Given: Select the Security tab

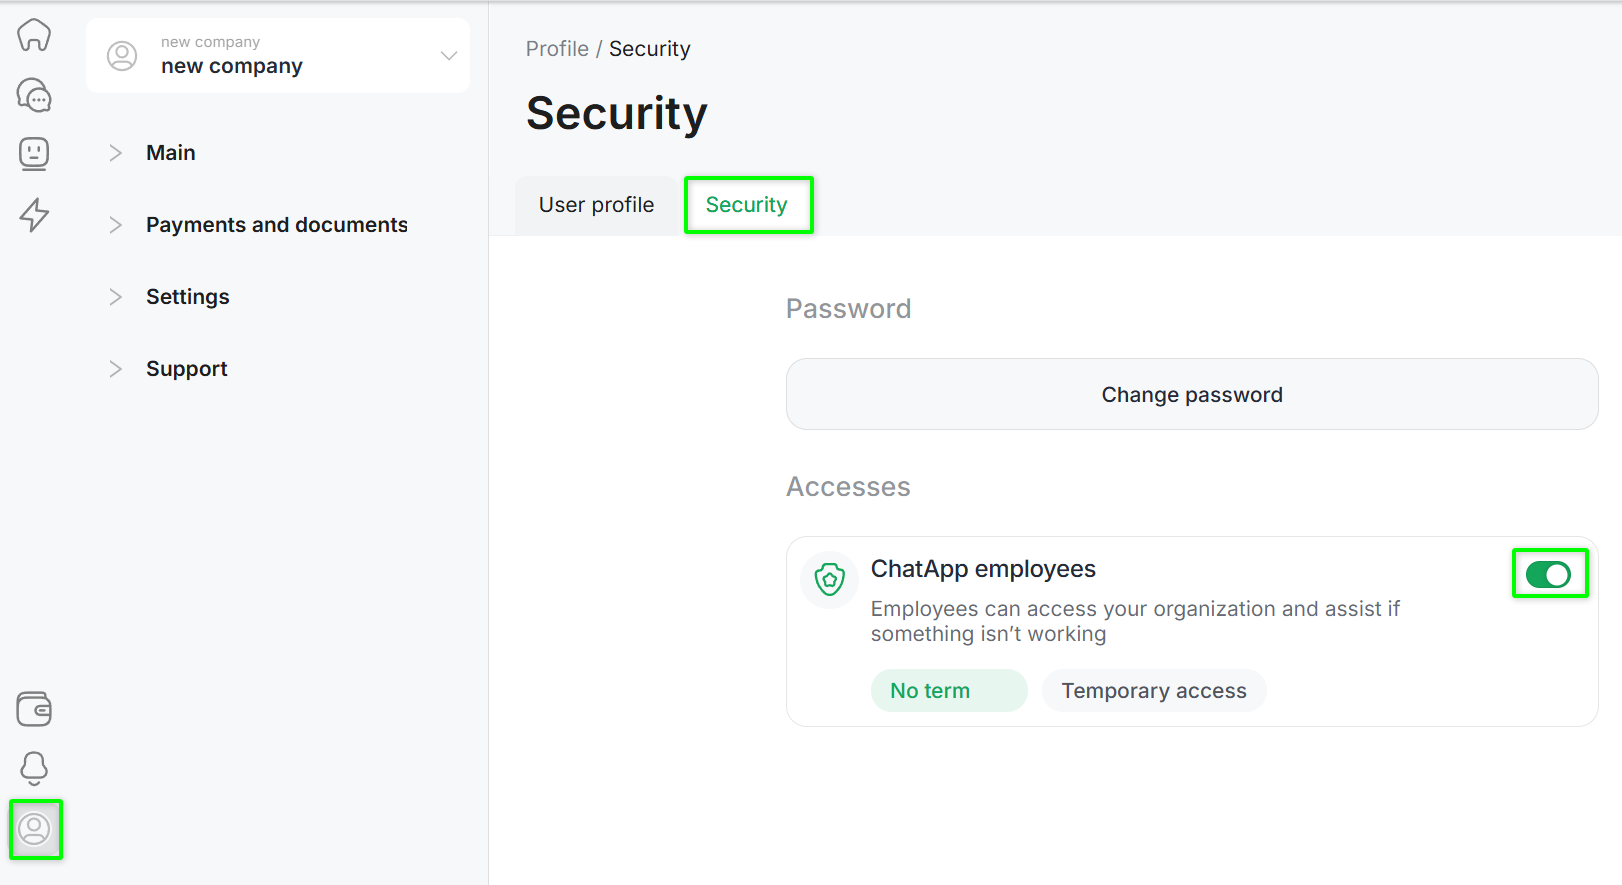Looking at the screenshot, I should click(747, 205).
